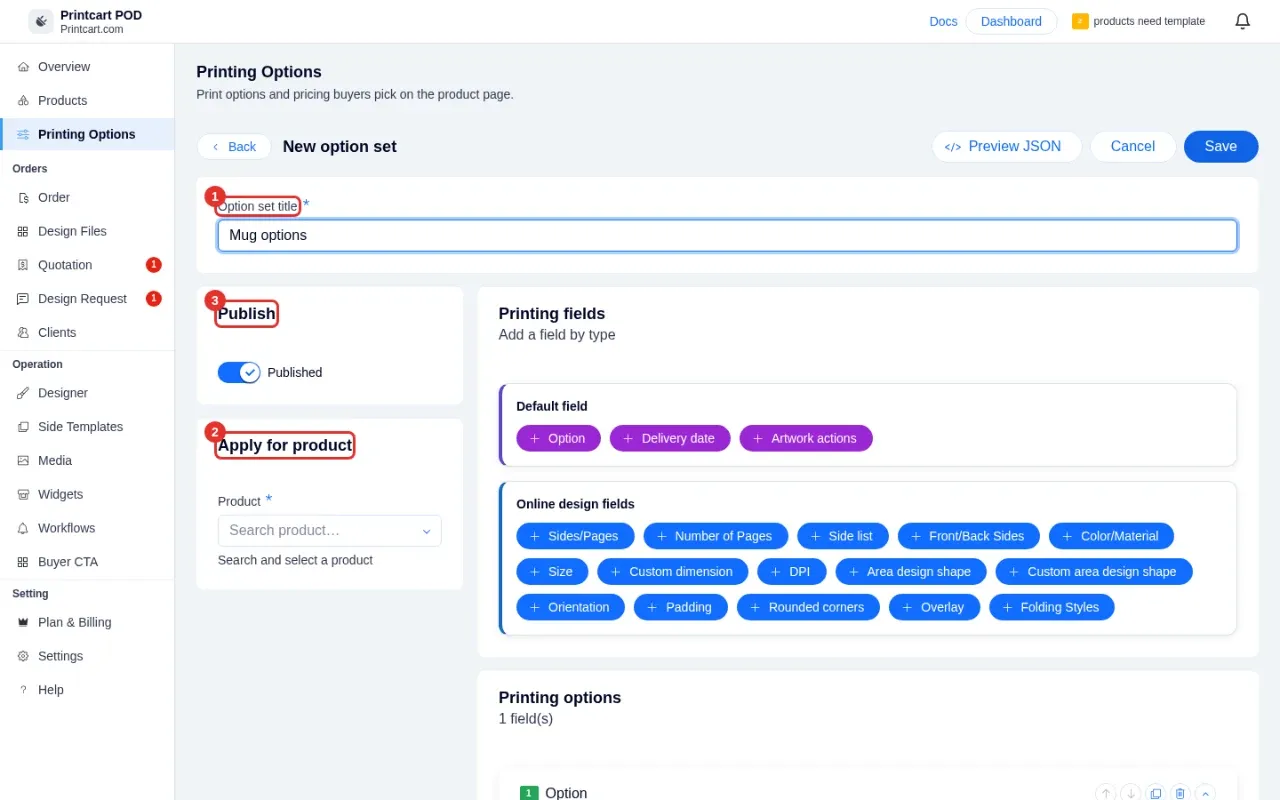Duplicate the Option field with copy icon
Image resolution: width=1280 pixels, height=800 pixels.
1155,793
